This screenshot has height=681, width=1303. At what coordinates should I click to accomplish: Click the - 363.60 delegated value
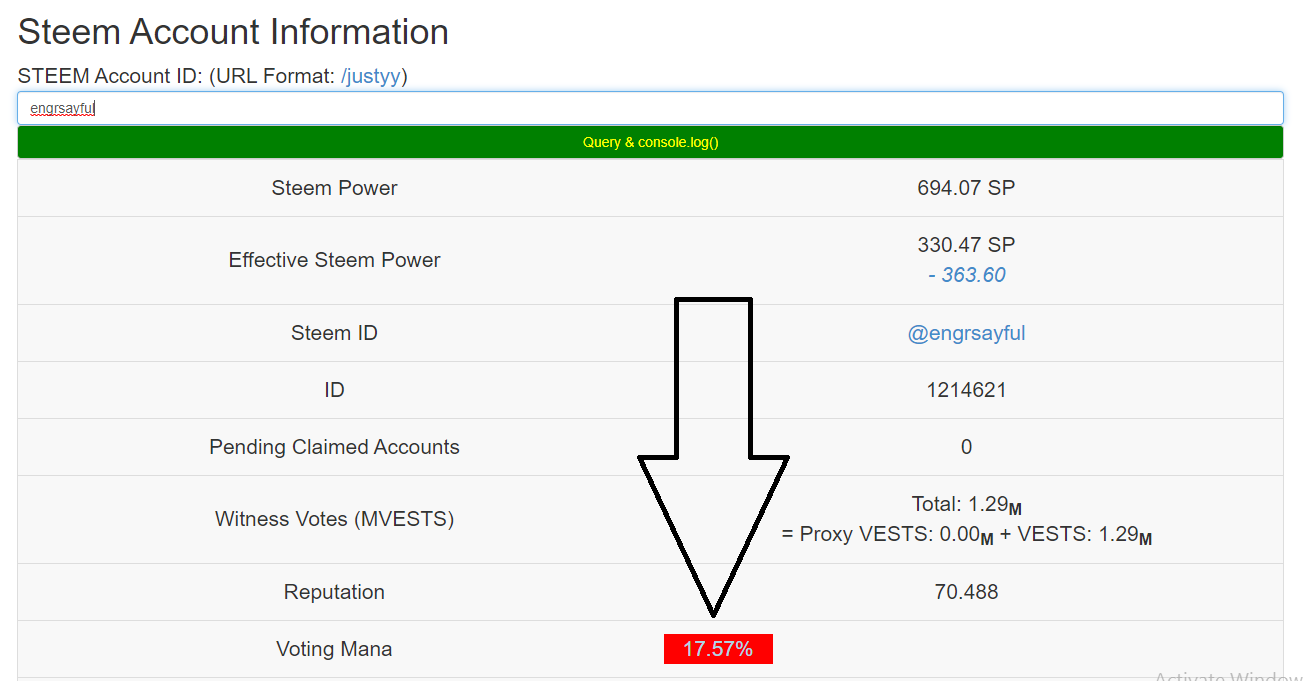click(966, 275)
